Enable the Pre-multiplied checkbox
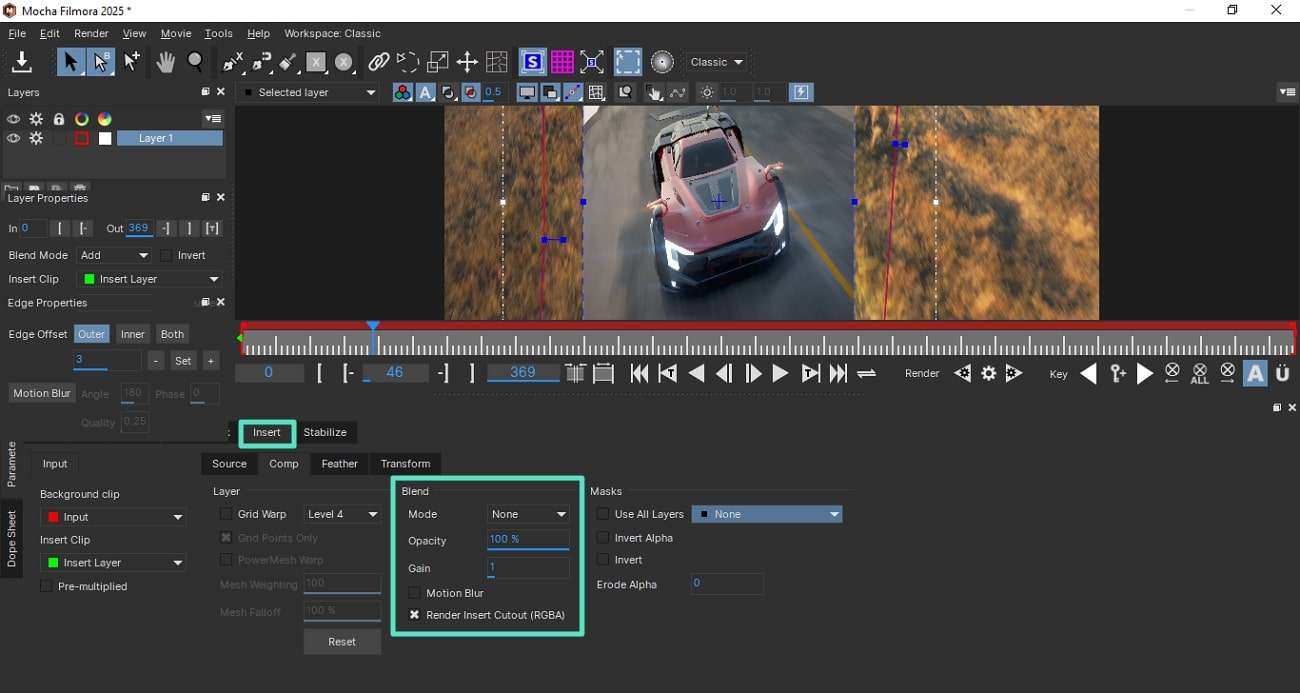The width and height of the screenshot is (1300, 693). [x=46, y=586]
